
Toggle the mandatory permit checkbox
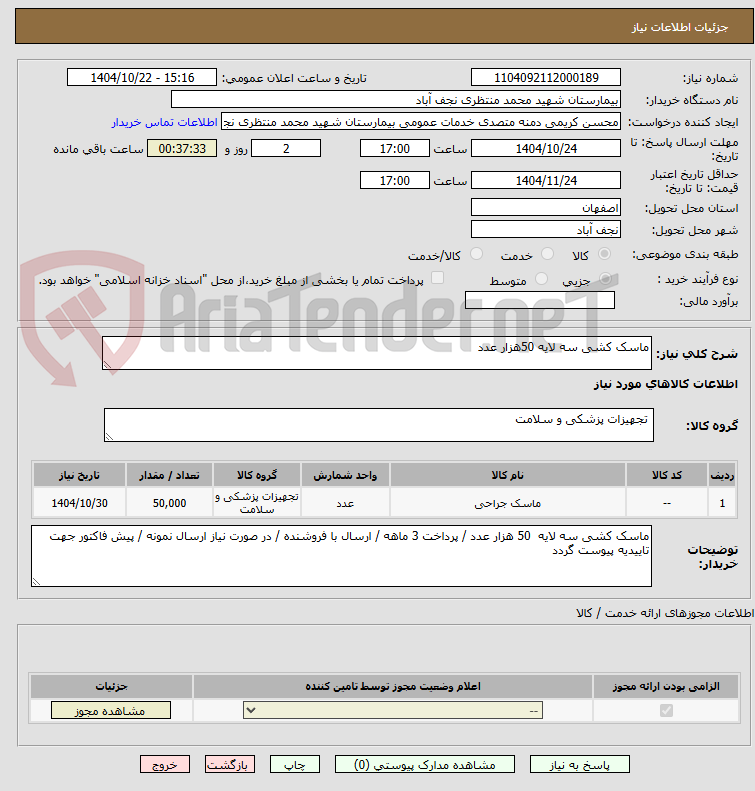[666, 710]
